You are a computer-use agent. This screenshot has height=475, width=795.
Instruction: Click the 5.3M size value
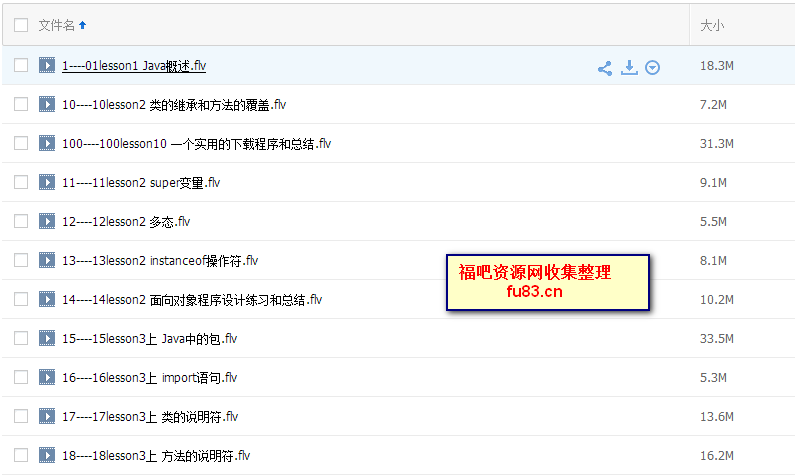713,378
